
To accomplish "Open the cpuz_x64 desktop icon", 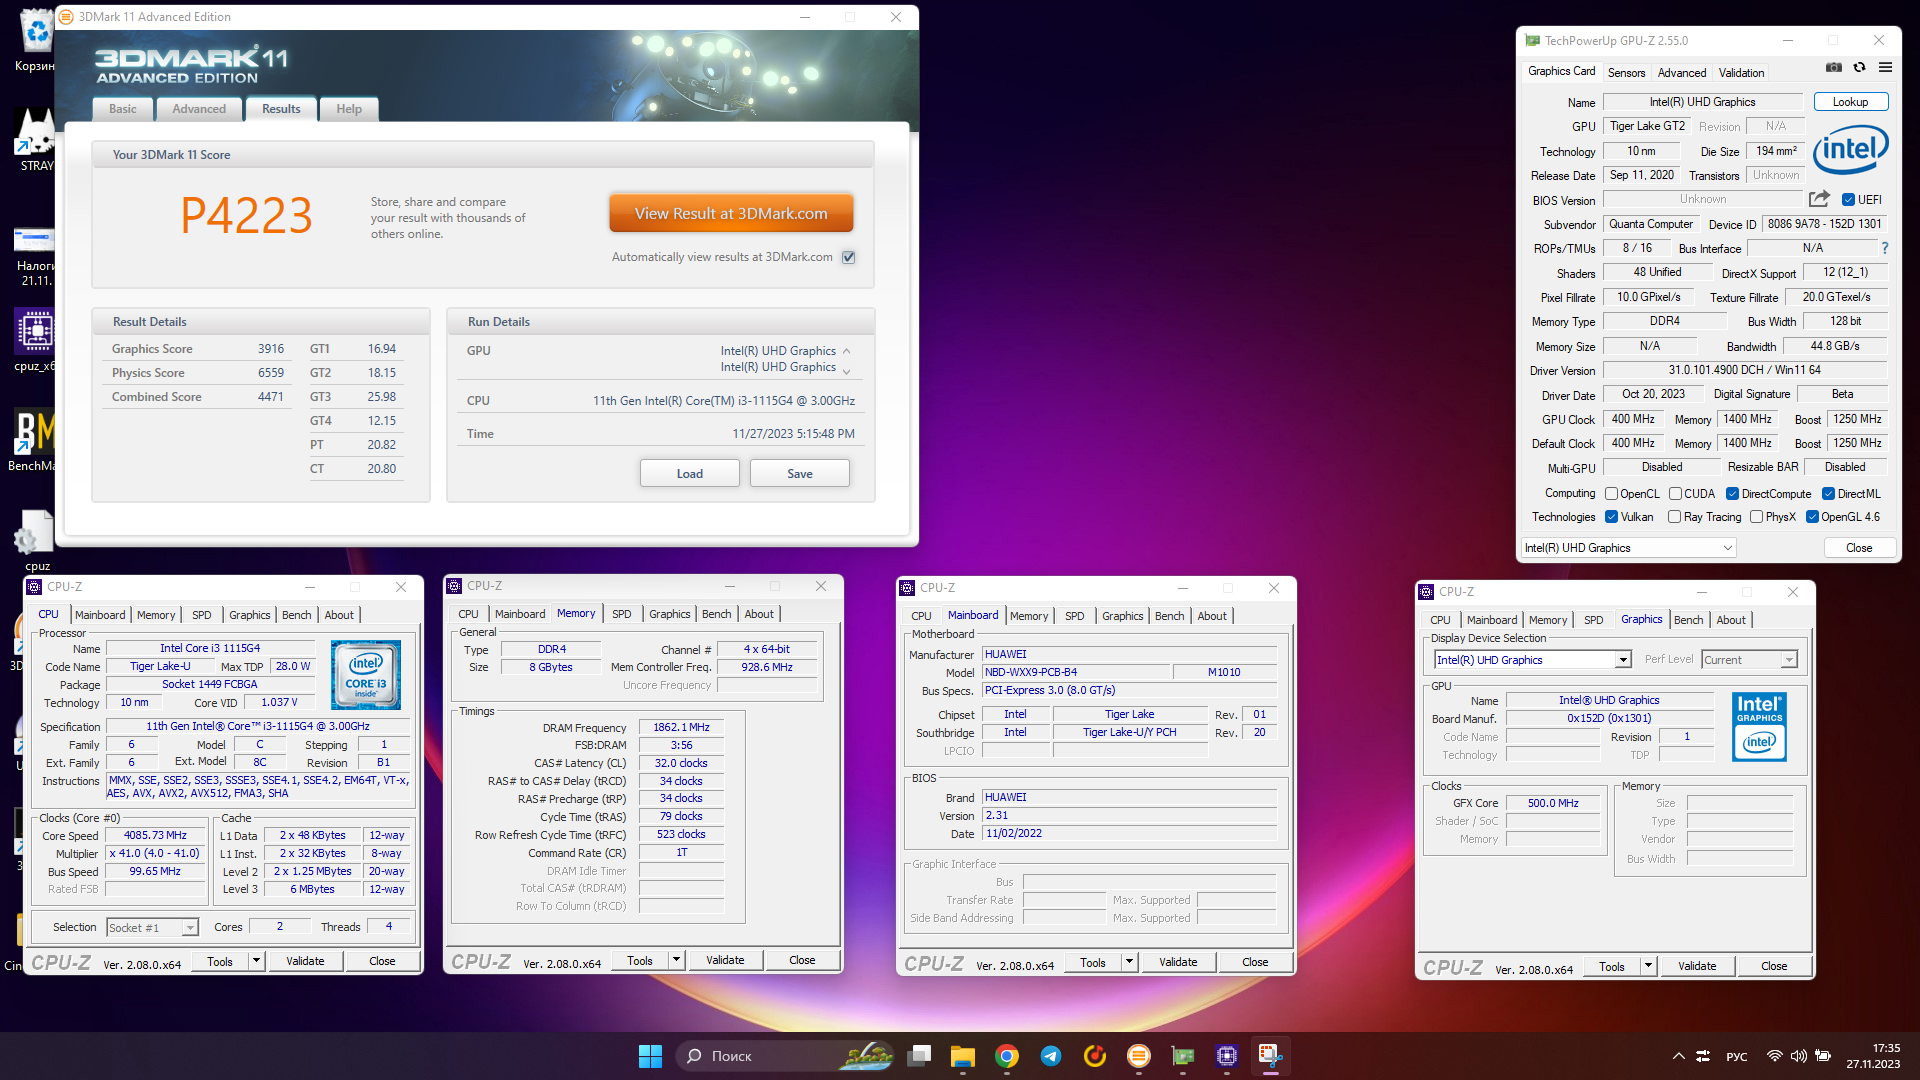I will click(x=35, y=340).
